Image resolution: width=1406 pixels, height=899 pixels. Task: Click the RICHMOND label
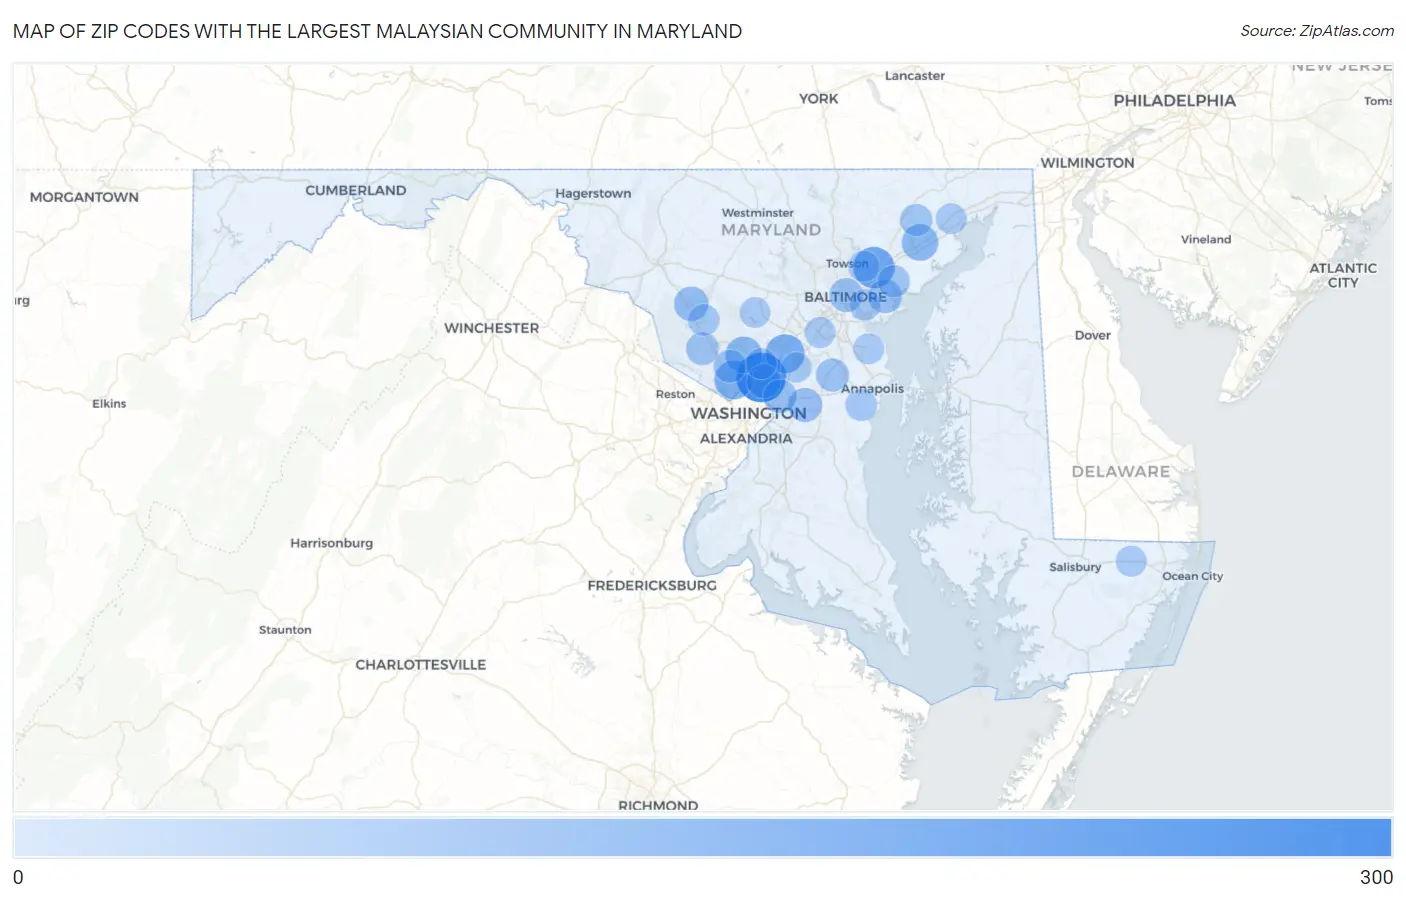coord(658,805)
